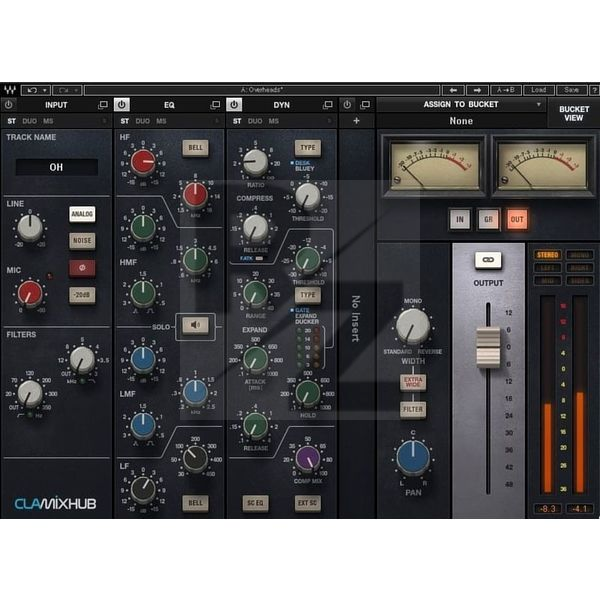Open the undo history dropdown arrow

tap(45, 90)
